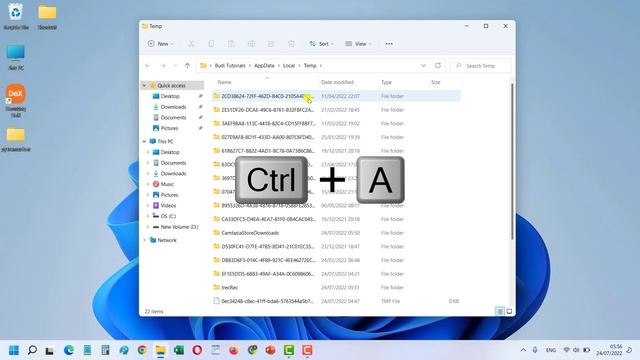Select Music under This PC
Viewport: 640px width, 360px height.
tap(167, 184)
